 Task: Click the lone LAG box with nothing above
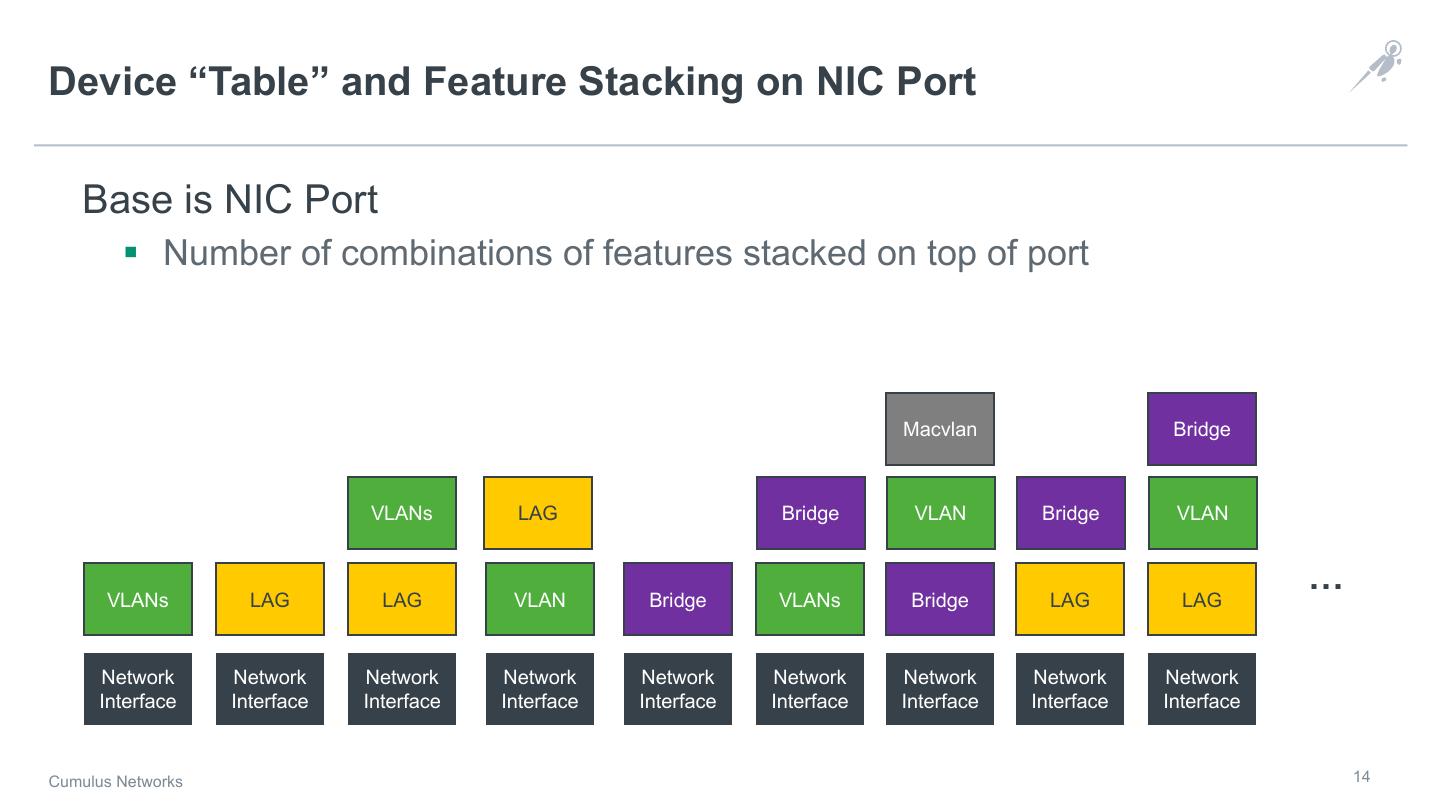pyautogui.click(x=270, y=599)
